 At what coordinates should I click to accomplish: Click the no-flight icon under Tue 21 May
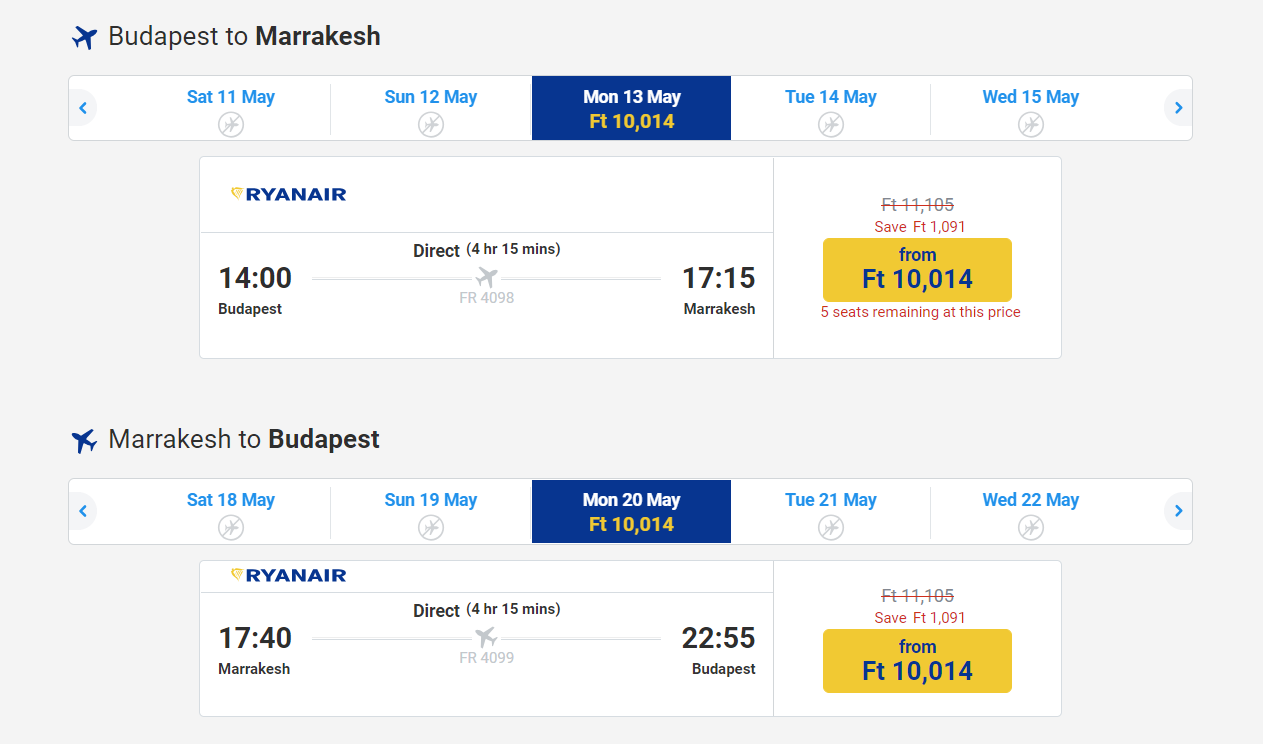point(831,528)
